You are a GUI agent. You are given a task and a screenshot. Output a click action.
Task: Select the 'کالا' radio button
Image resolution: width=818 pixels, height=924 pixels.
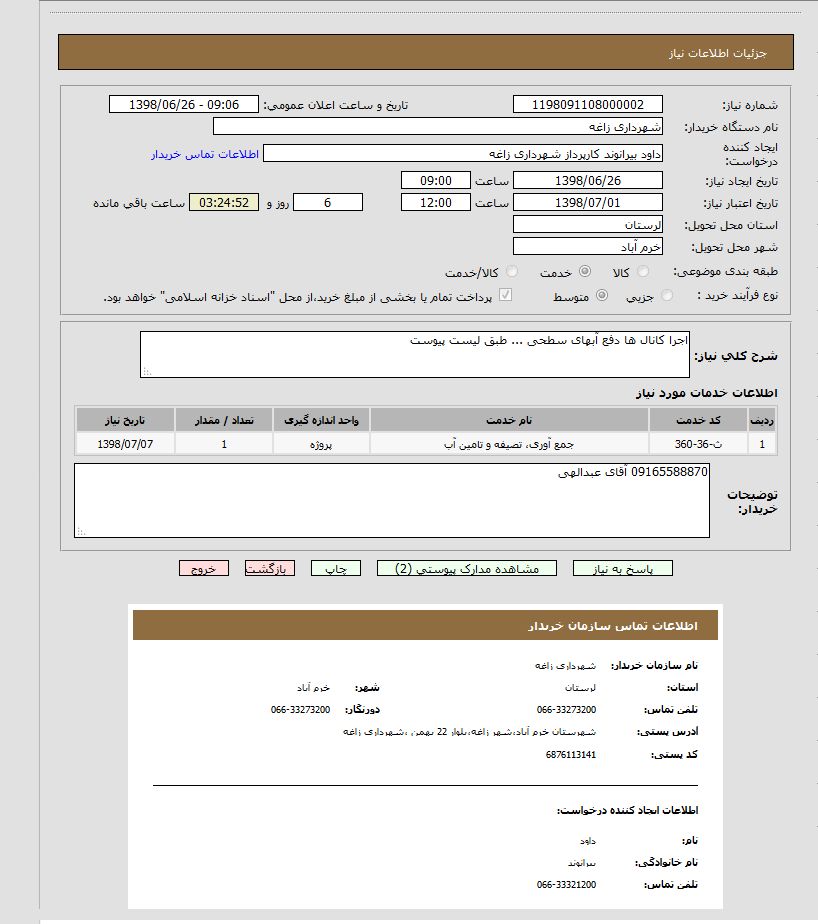click(x=643, y=272)
